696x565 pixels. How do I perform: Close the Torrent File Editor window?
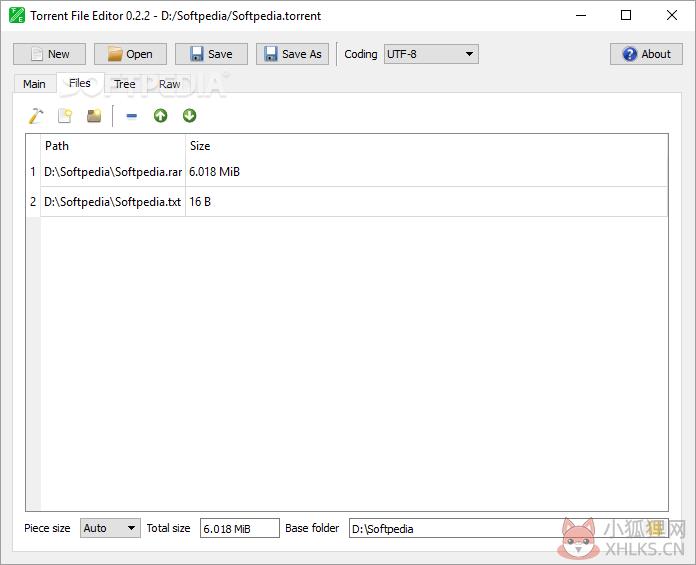click(672, 16)
